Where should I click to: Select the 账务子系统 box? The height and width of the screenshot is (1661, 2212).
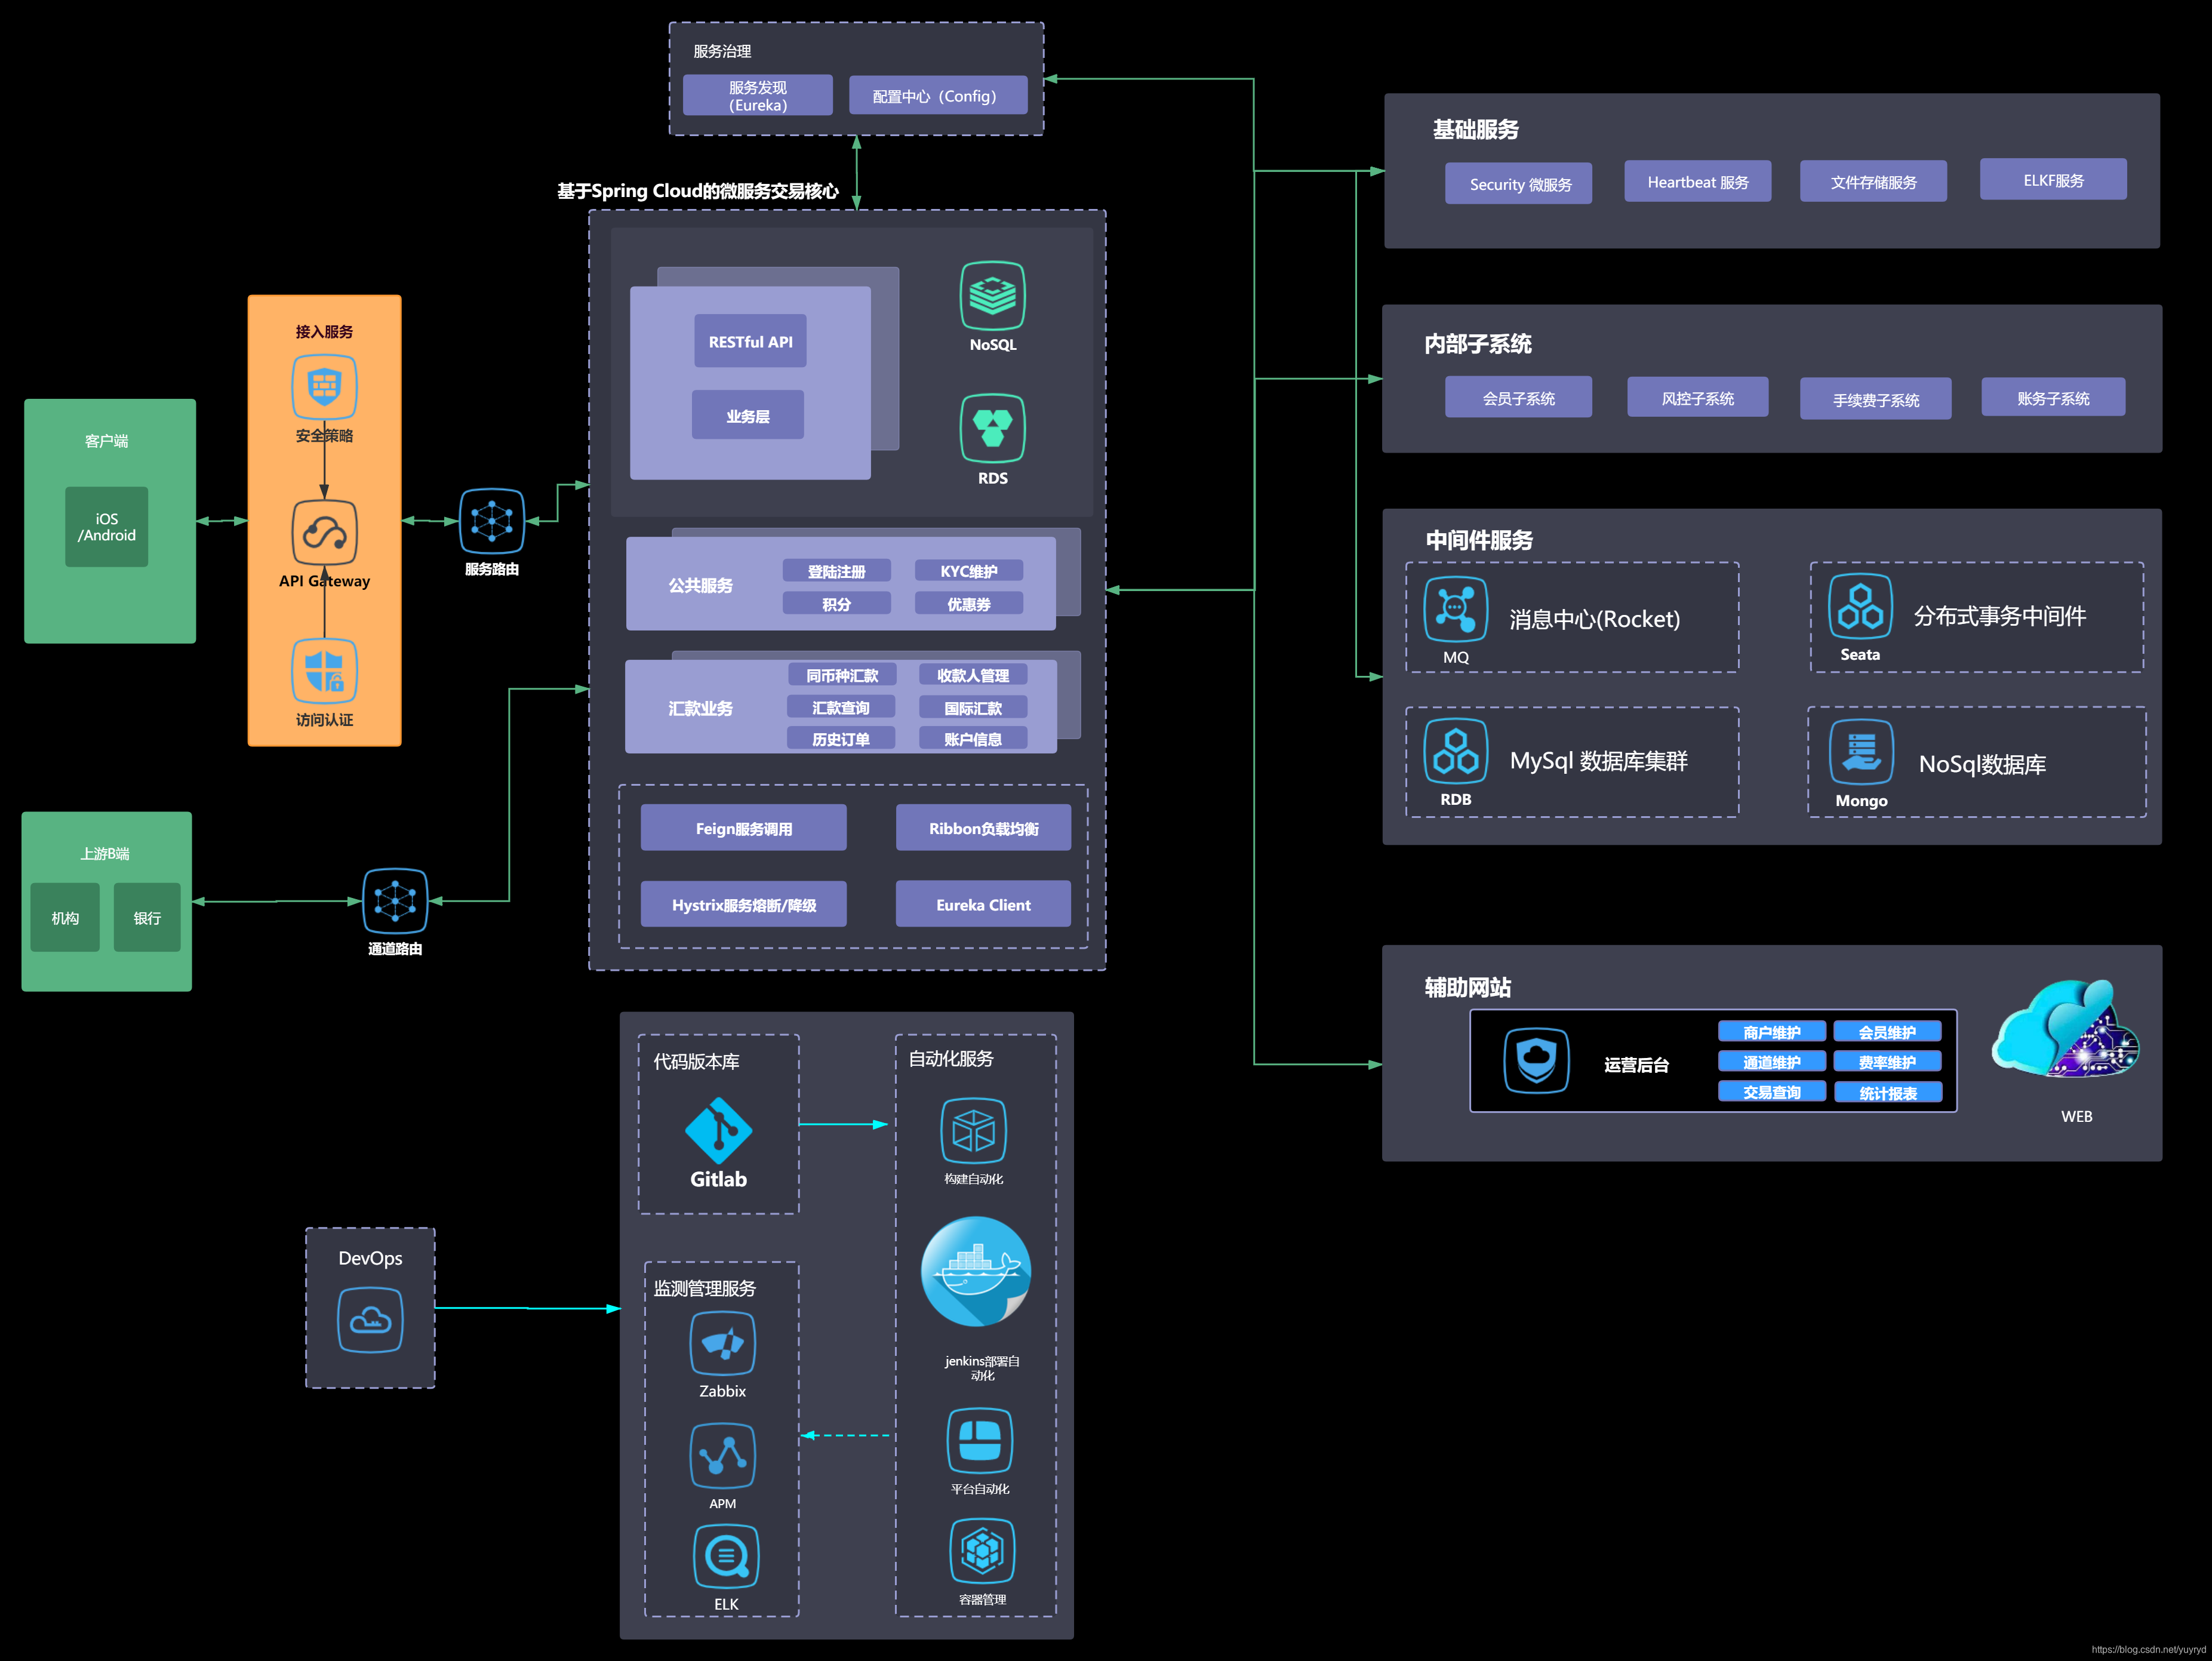[2054, 397]
